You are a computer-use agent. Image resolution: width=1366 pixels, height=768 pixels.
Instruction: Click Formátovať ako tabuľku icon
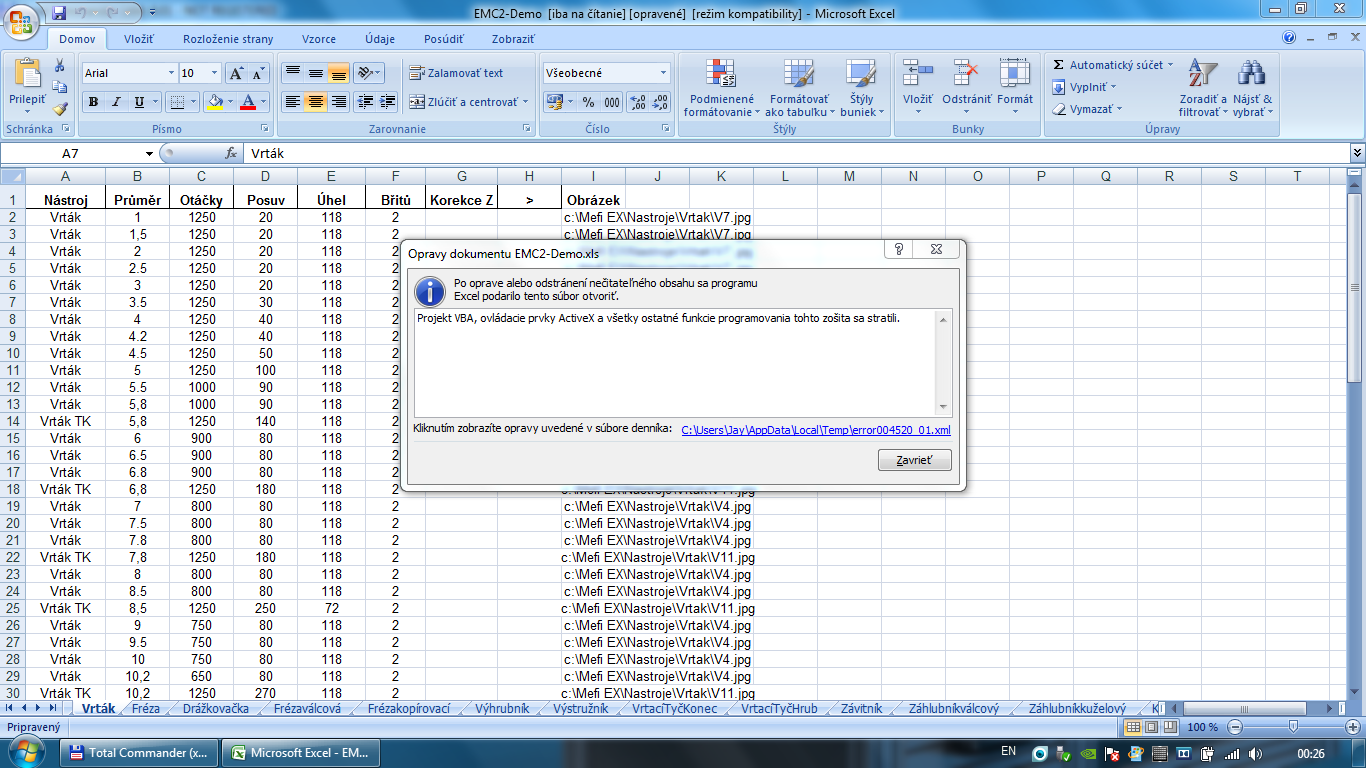(798, 74)
